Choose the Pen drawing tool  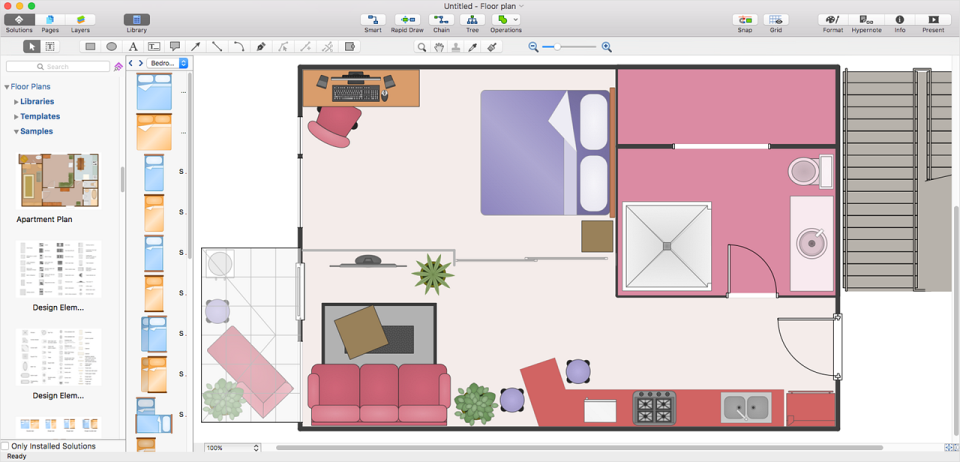pyautogui.click(x=260, y=47)
